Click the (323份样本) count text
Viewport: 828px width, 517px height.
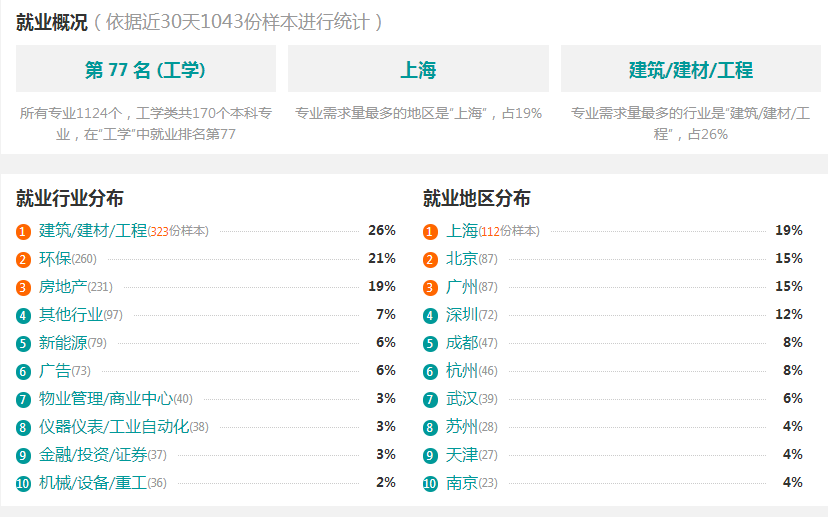click(x=178, y=231)
